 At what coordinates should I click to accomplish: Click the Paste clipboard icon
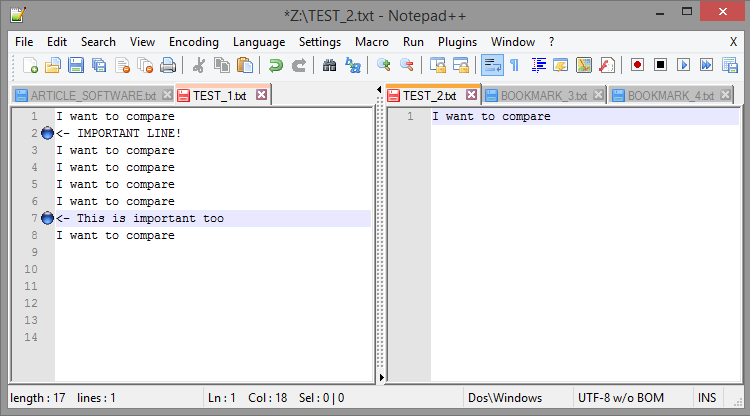coord(245,65)
